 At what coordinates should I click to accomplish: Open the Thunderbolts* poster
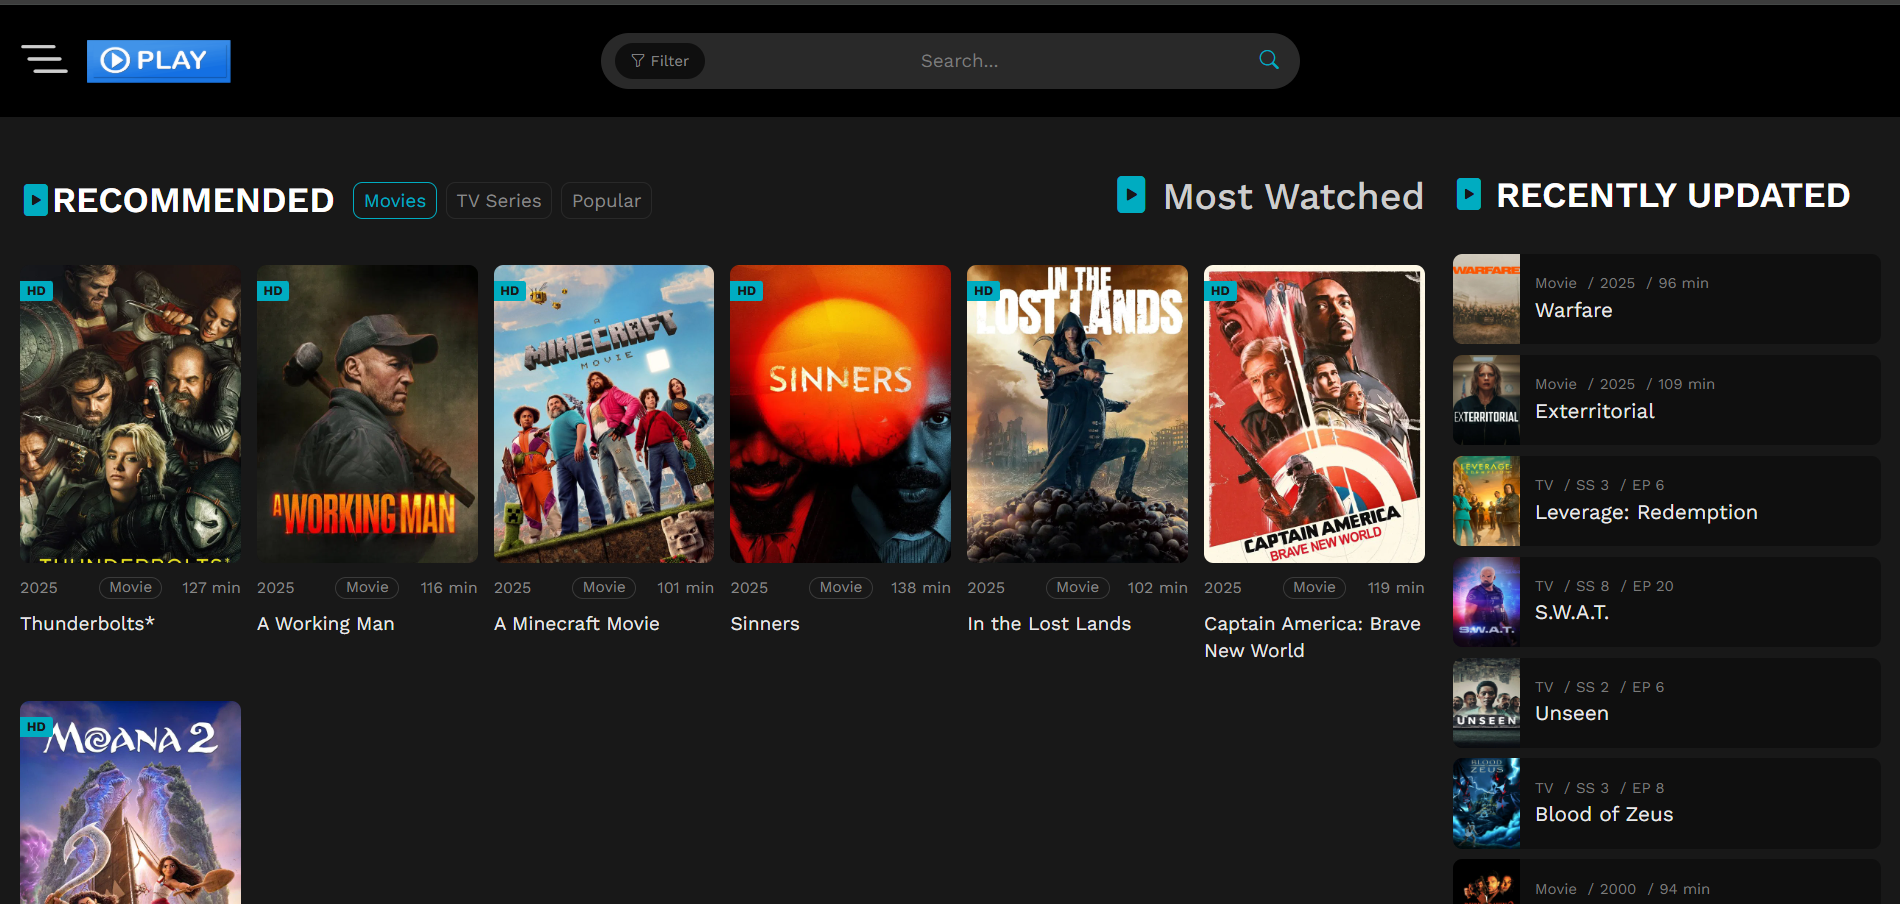[x=130, y=413]
